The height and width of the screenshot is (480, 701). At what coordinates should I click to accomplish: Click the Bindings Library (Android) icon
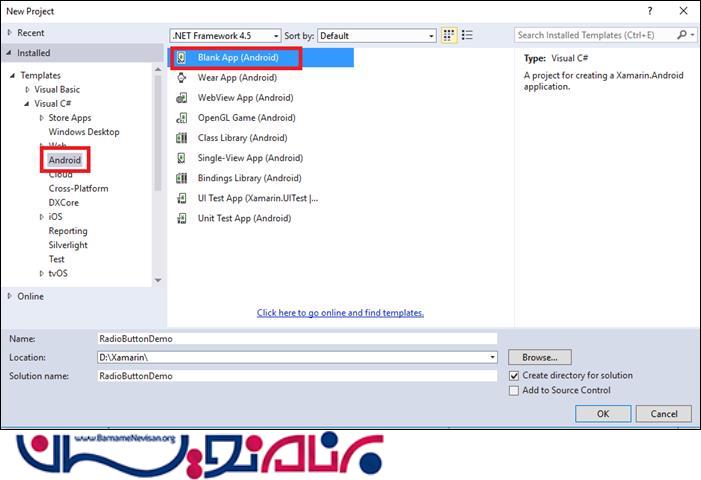coord(182,178)
